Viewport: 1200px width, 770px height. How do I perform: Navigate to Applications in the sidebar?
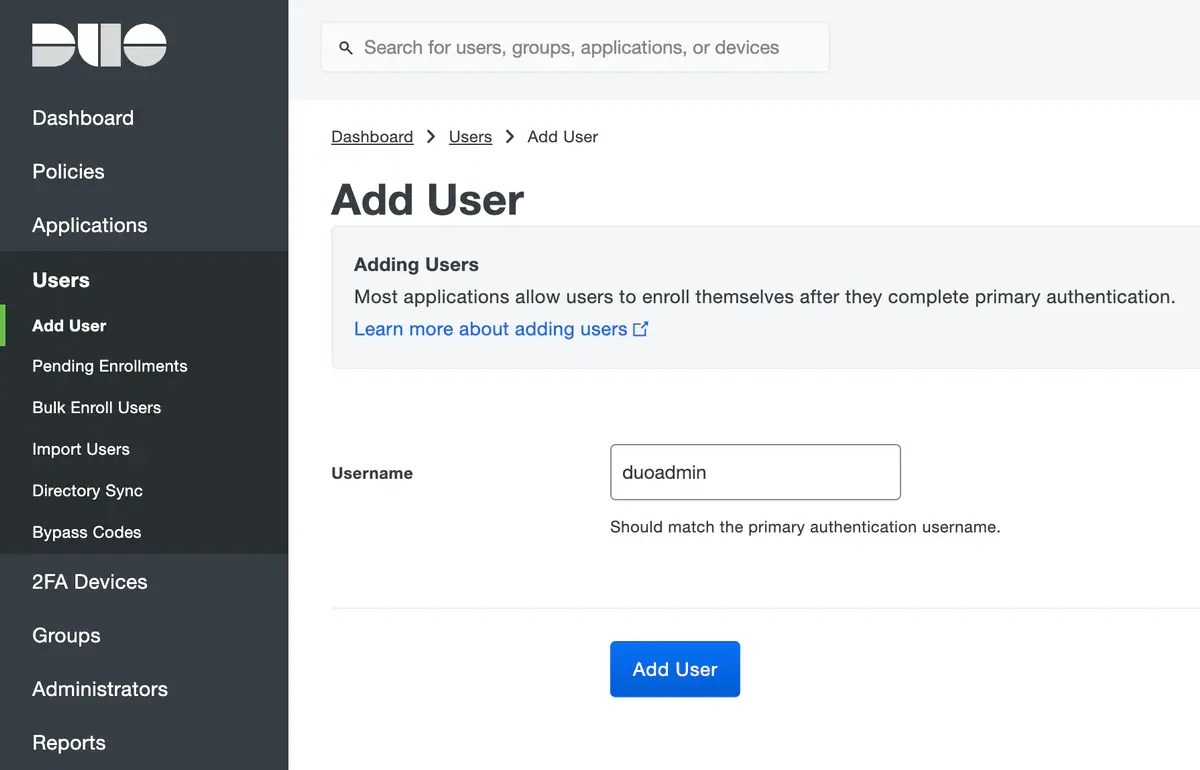[89, 225]
